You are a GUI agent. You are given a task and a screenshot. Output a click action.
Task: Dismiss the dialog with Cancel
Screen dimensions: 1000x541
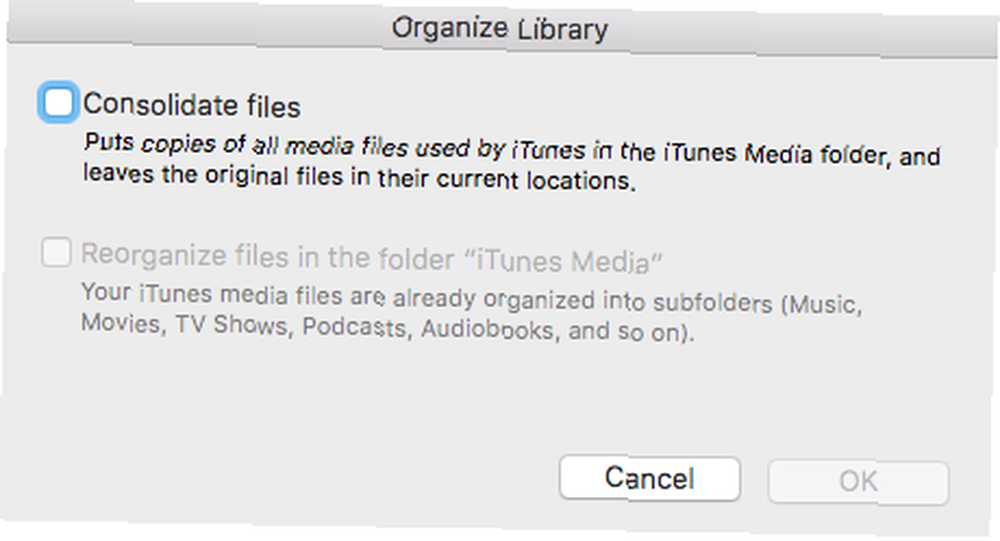tap(649, 478)
